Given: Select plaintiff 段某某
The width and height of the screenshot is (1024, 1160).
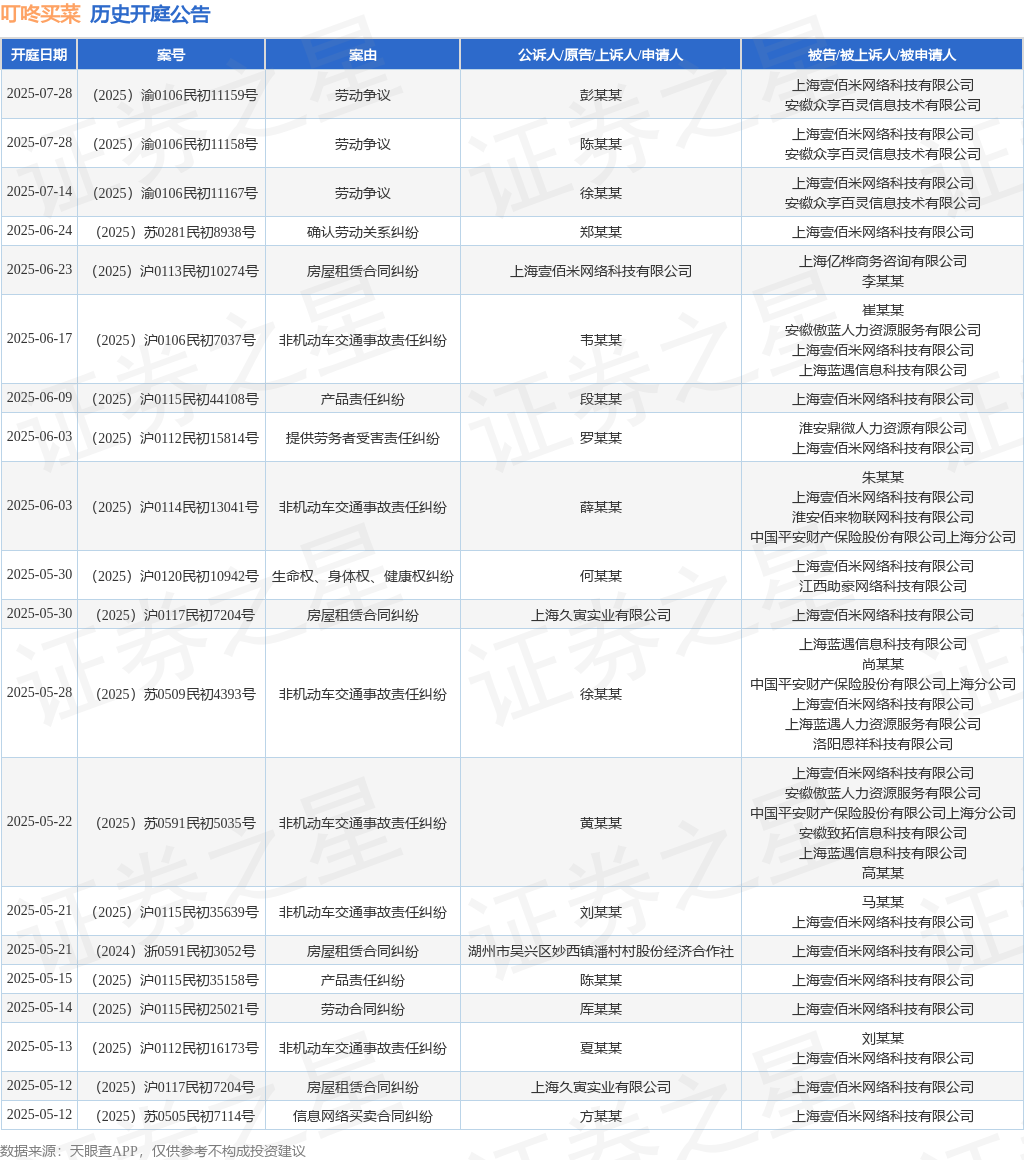Looking at the screenshot, I should [600, 399].
